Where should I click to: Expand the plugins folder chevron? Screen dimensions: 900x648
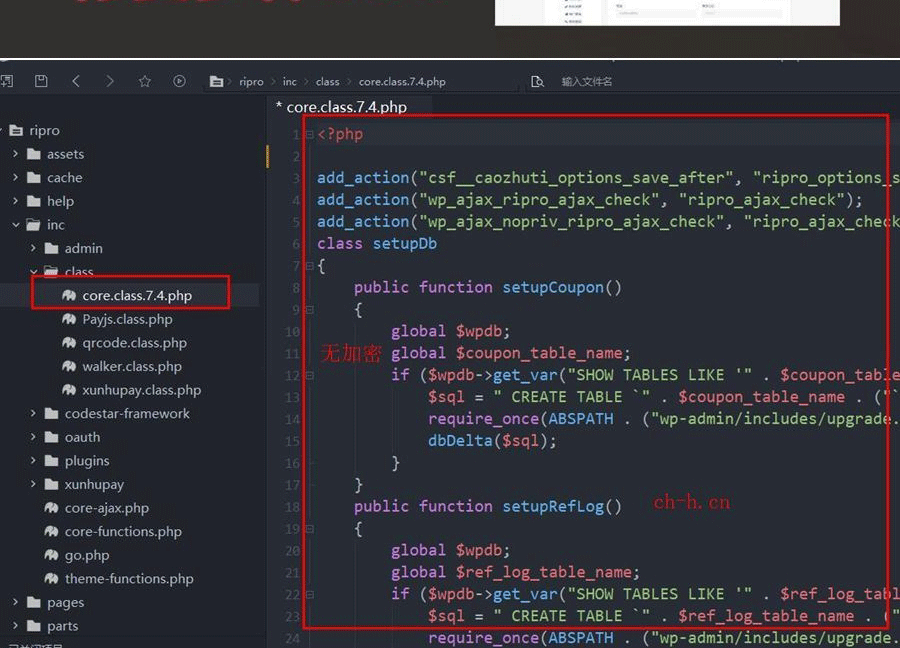pyautogui.click(x=33, y=460)
